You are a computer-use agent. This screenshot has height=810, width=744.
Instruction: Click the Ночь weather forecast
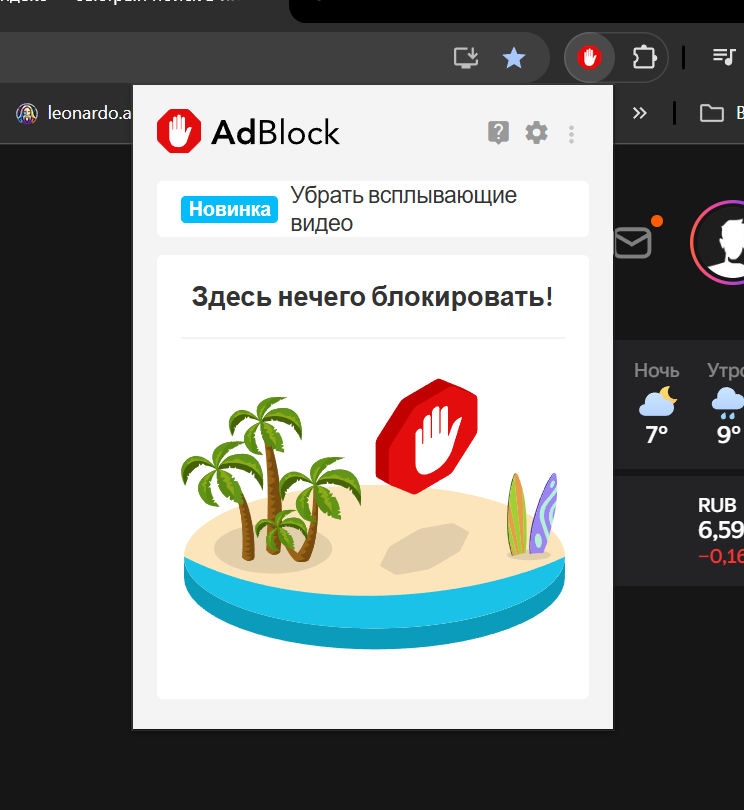click(x=657, y=403)
